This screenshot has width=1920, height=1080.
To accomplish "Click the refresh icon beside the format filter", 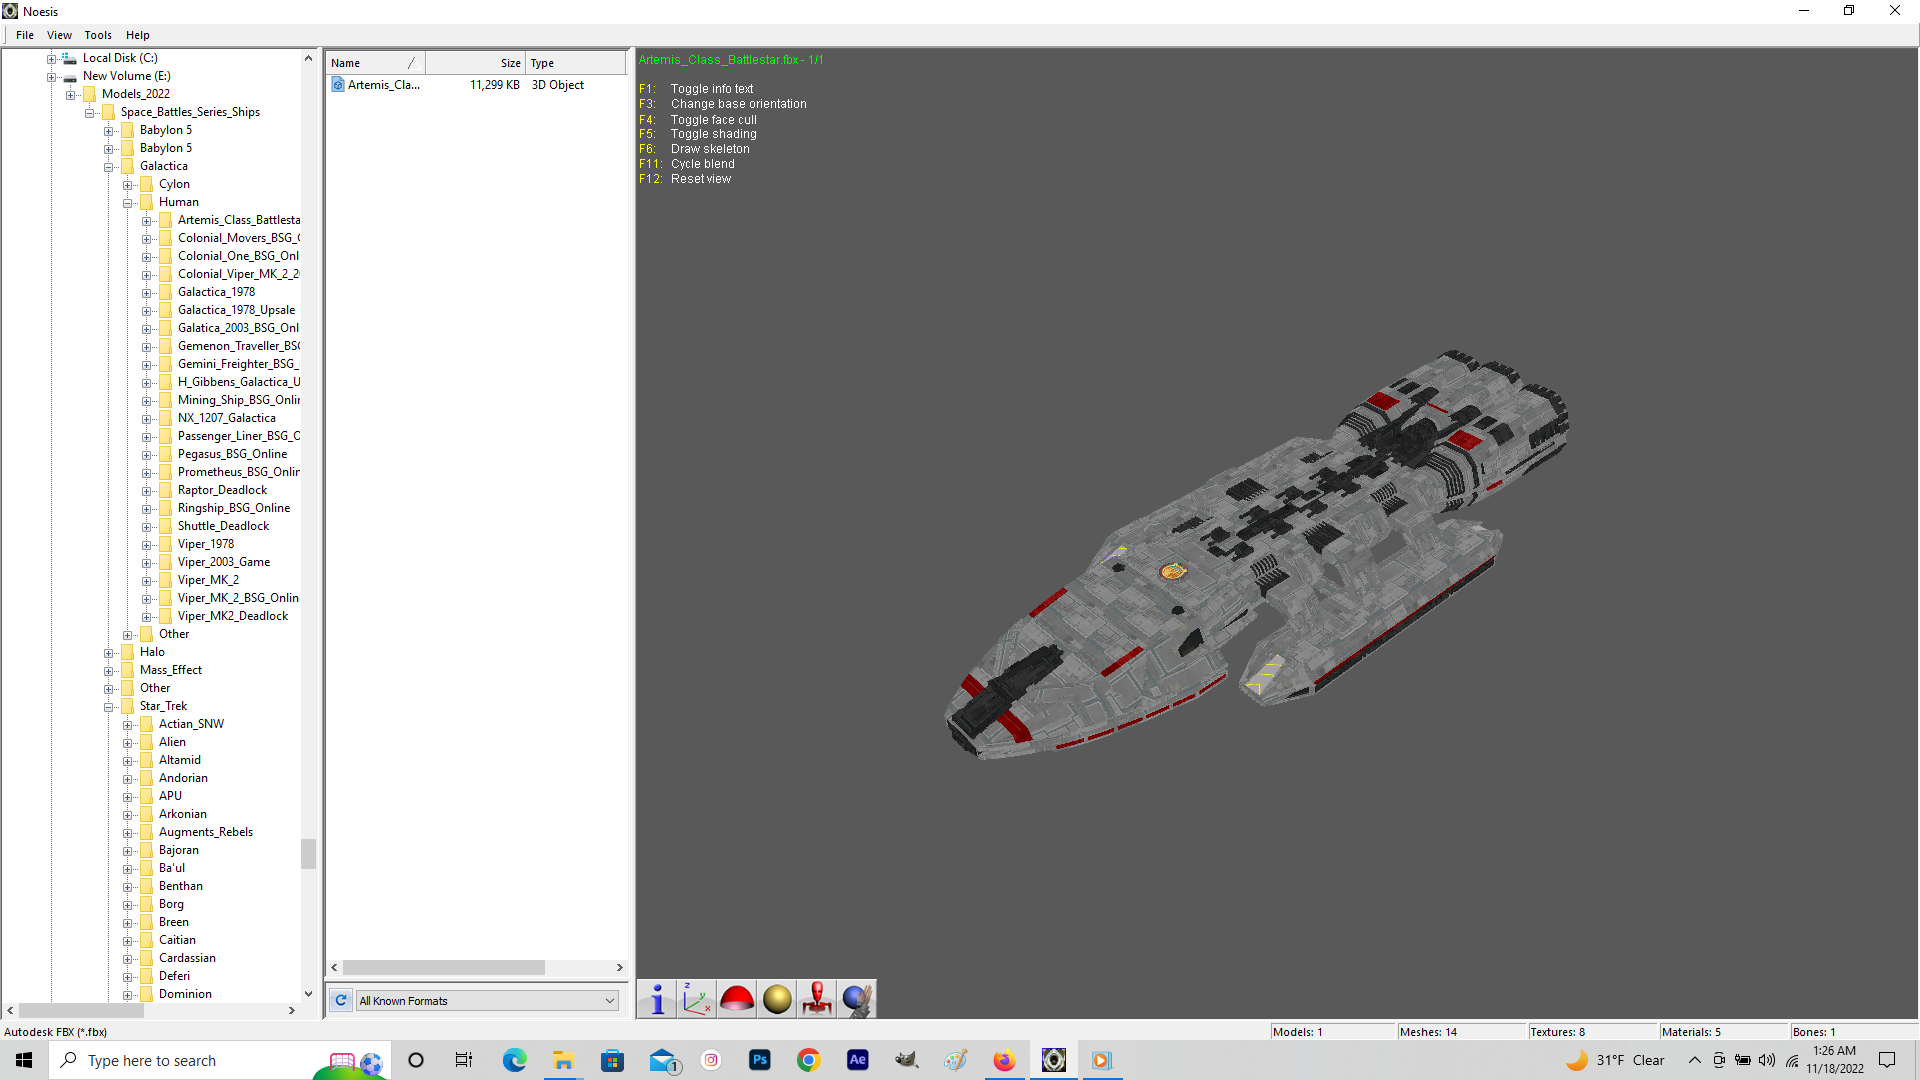I will click(x=341, y=1000).
